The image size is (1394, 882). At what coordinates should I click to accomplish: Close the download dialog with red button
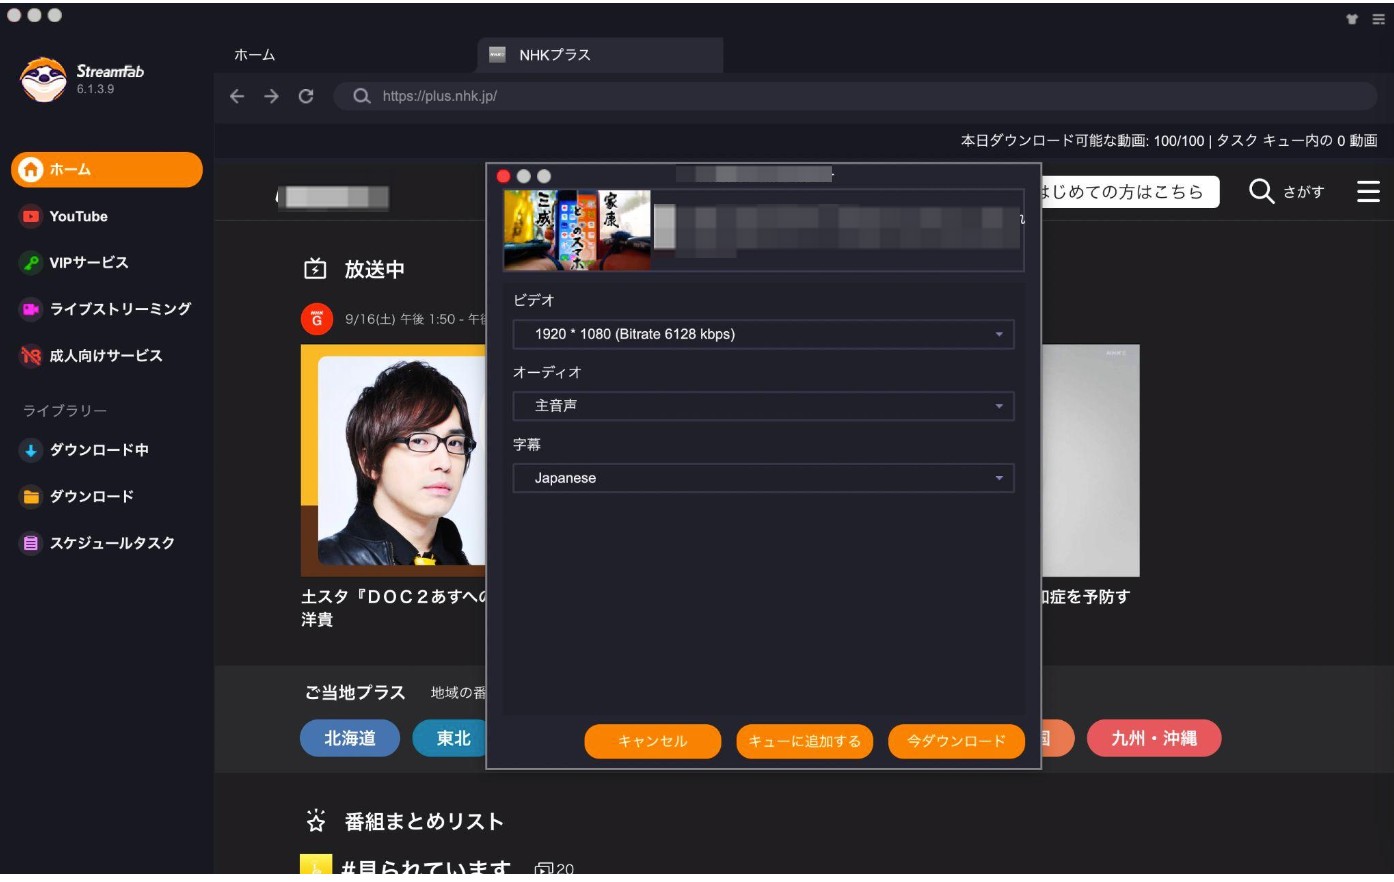coord(503,176)
